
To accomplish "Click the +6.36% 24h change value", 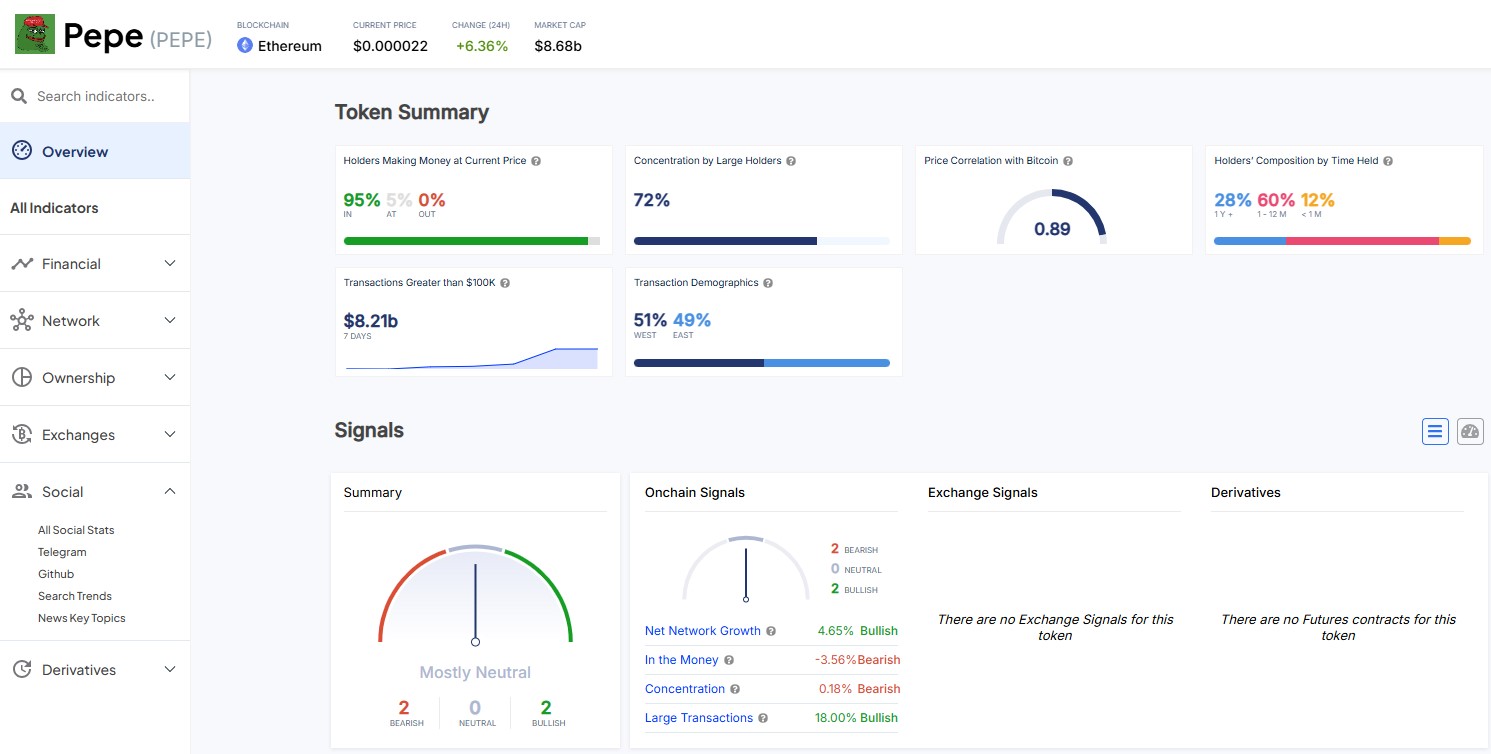I will point(482,46).
